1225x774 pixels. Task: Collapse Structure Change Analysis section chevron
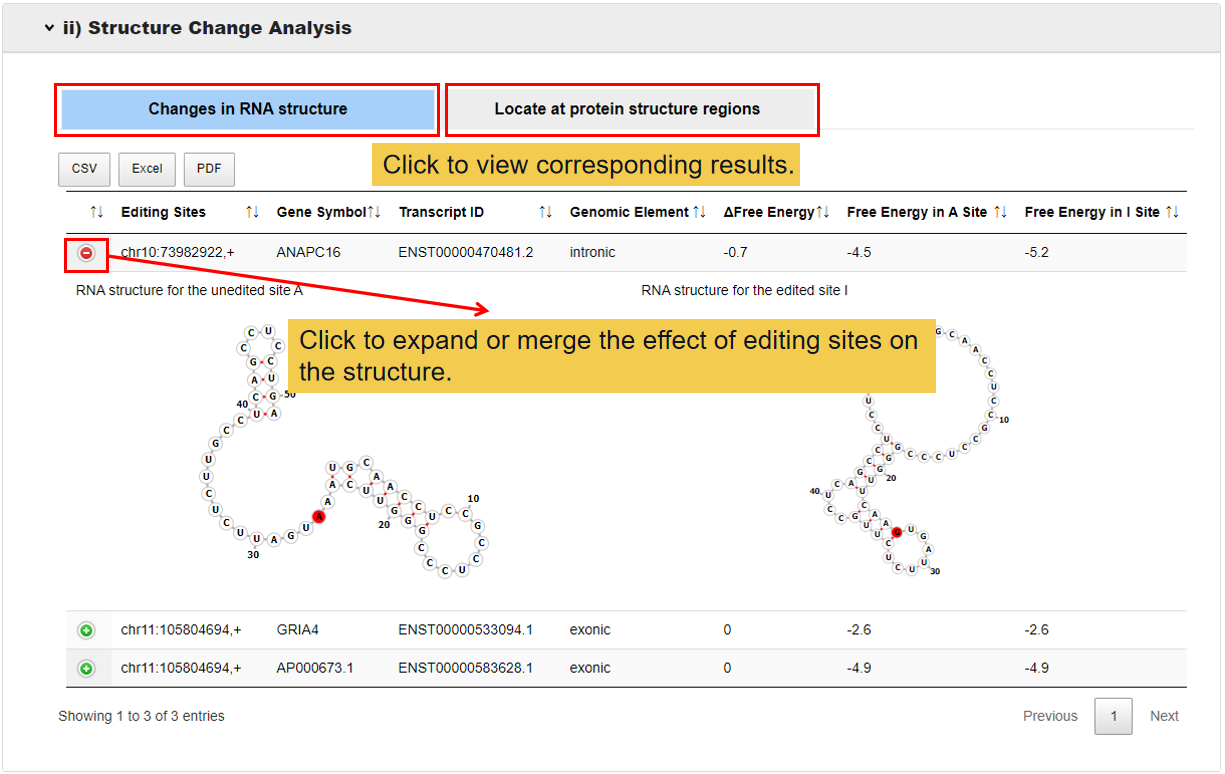coord(49,28)
